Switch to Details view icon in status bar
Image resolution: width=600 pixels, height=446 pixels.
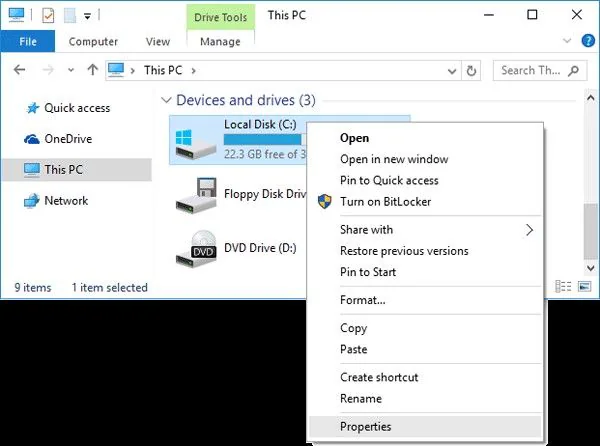coord(563,286)
